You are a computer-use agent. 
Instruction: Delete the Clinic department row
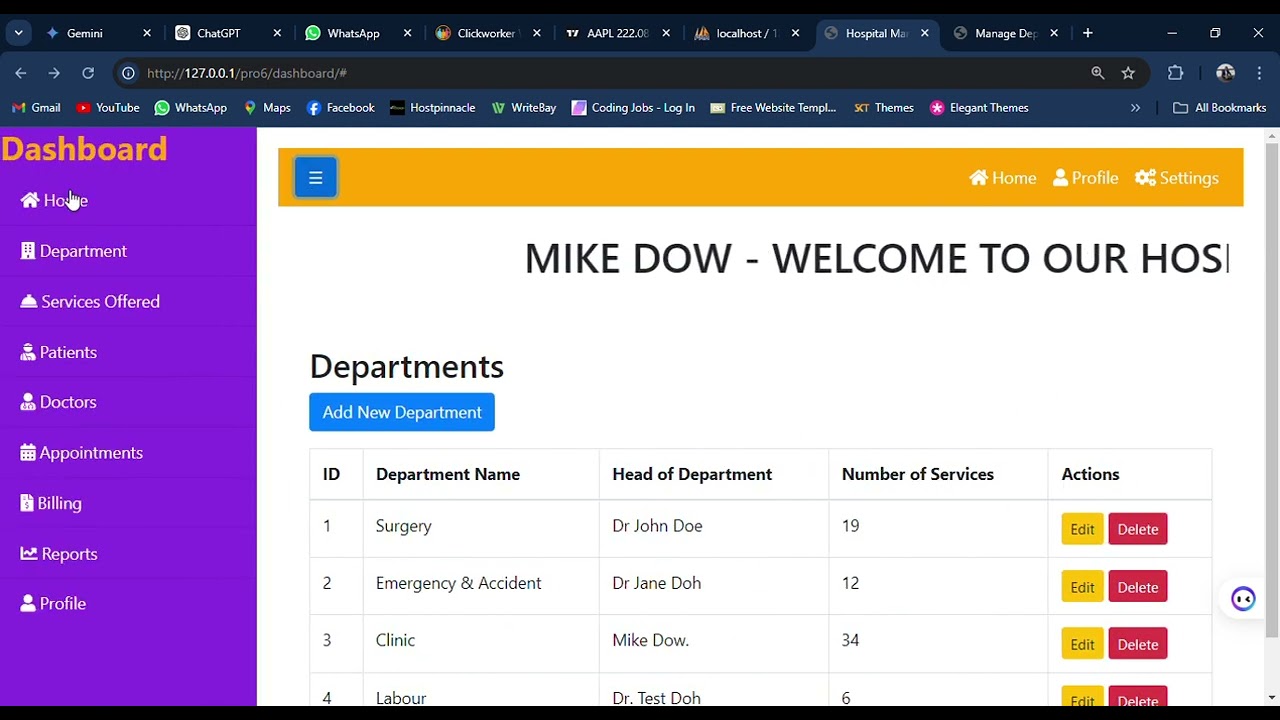pos(1137,644)
